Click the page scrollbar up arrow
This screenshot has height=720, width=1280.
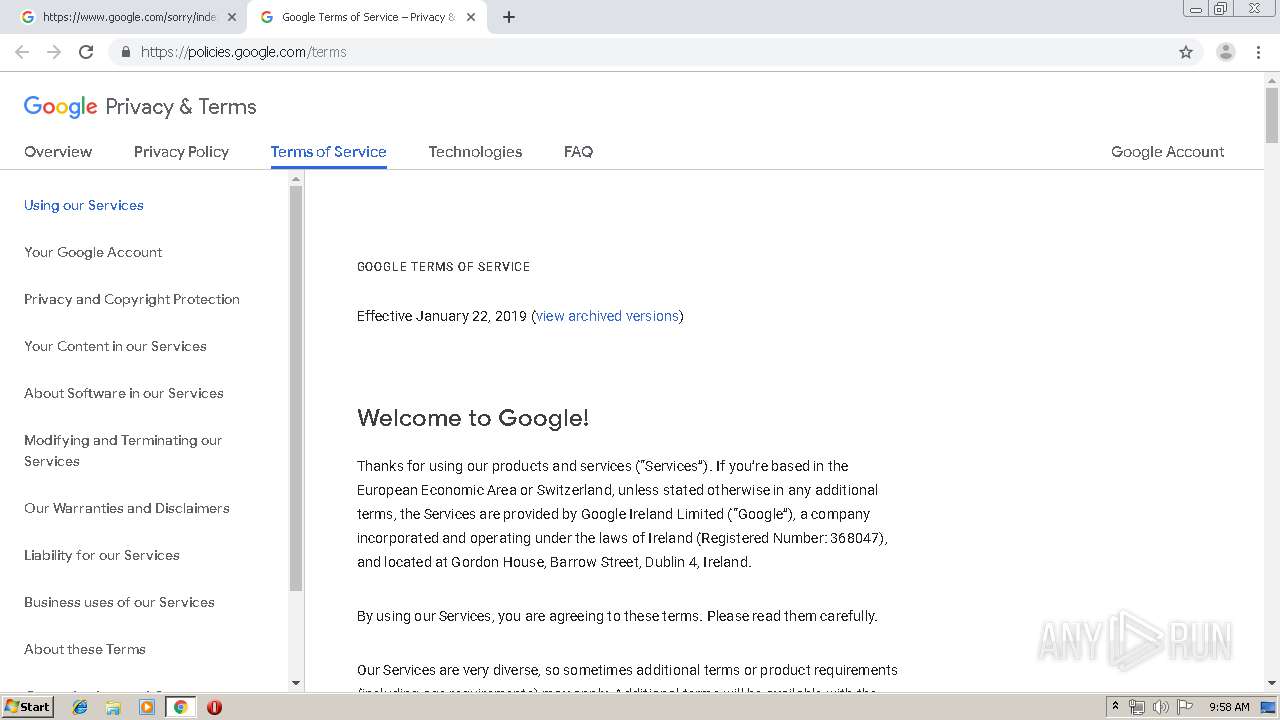(x=1271, y=79)
